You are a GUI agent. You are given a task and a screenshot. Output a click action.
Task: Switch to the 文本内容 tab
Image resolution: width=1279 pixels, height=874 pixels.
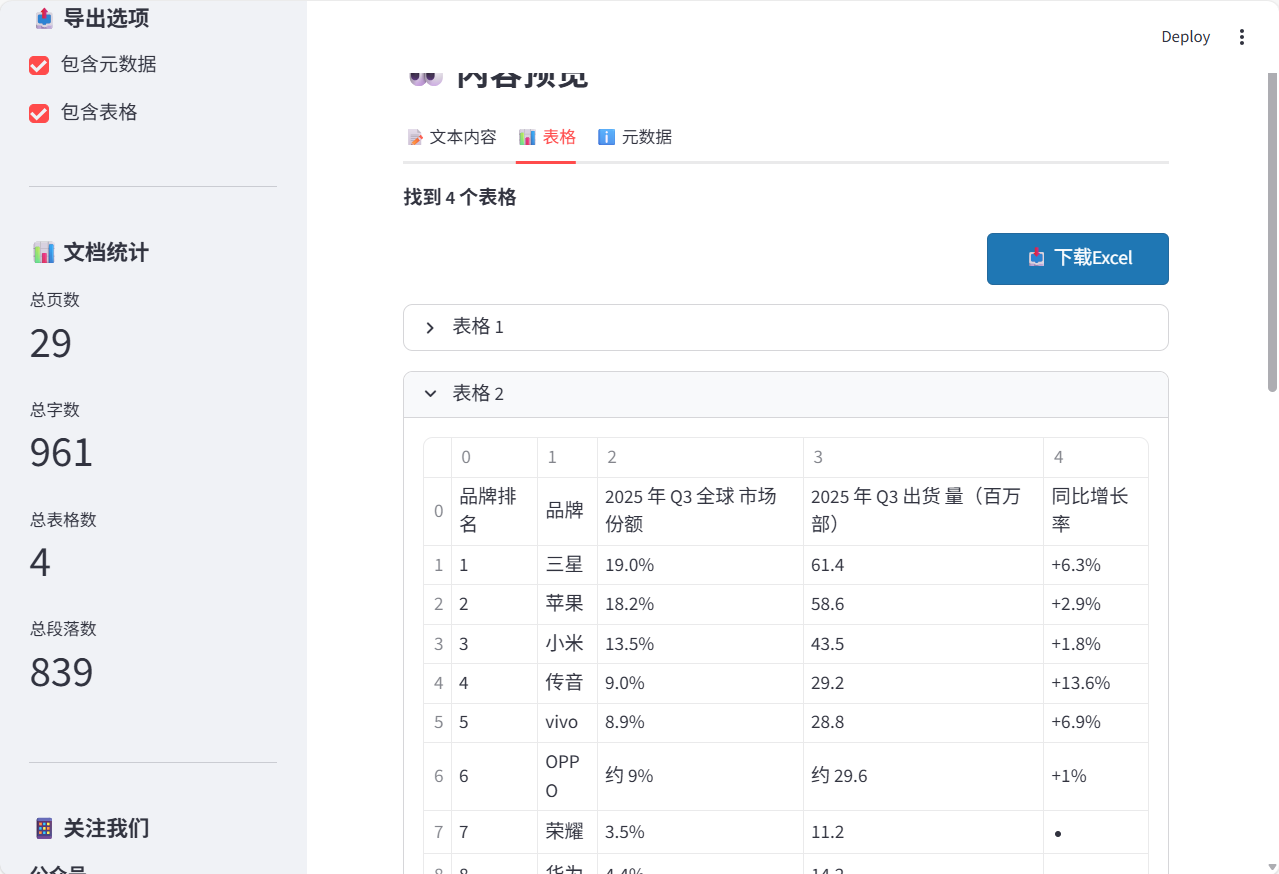451,138
